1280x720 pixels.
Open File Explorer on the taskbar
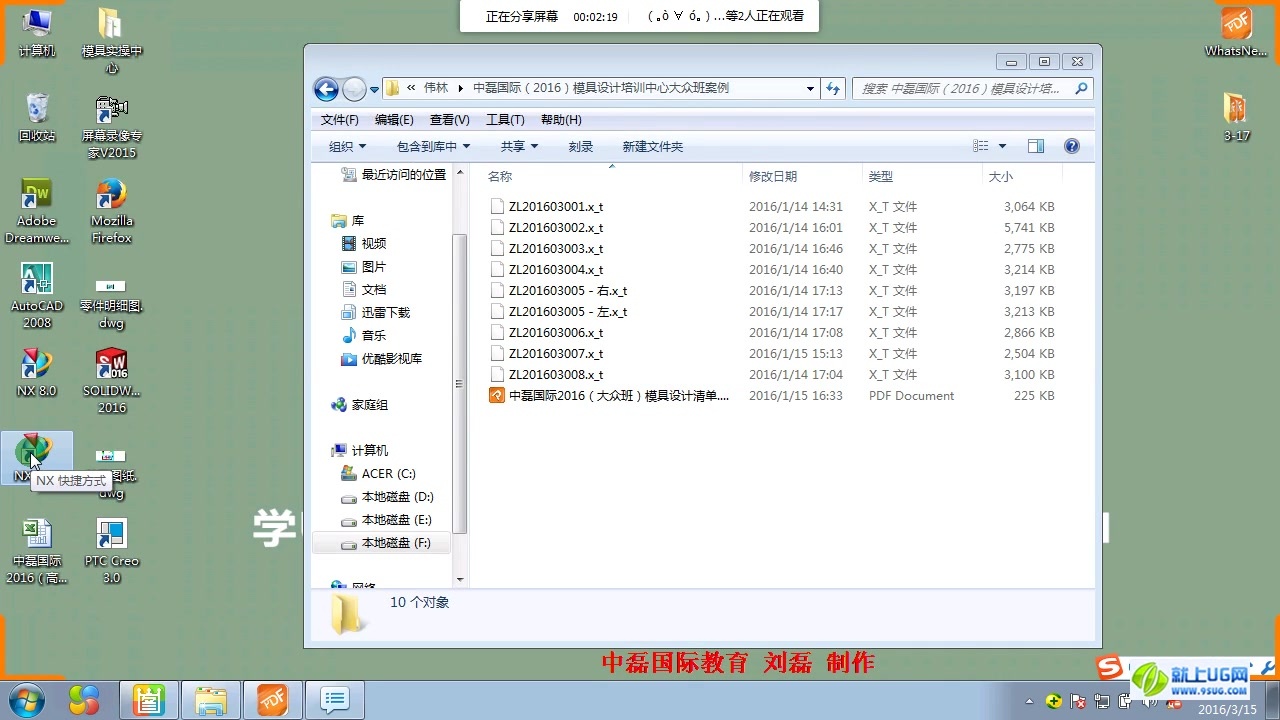point(211,700)
